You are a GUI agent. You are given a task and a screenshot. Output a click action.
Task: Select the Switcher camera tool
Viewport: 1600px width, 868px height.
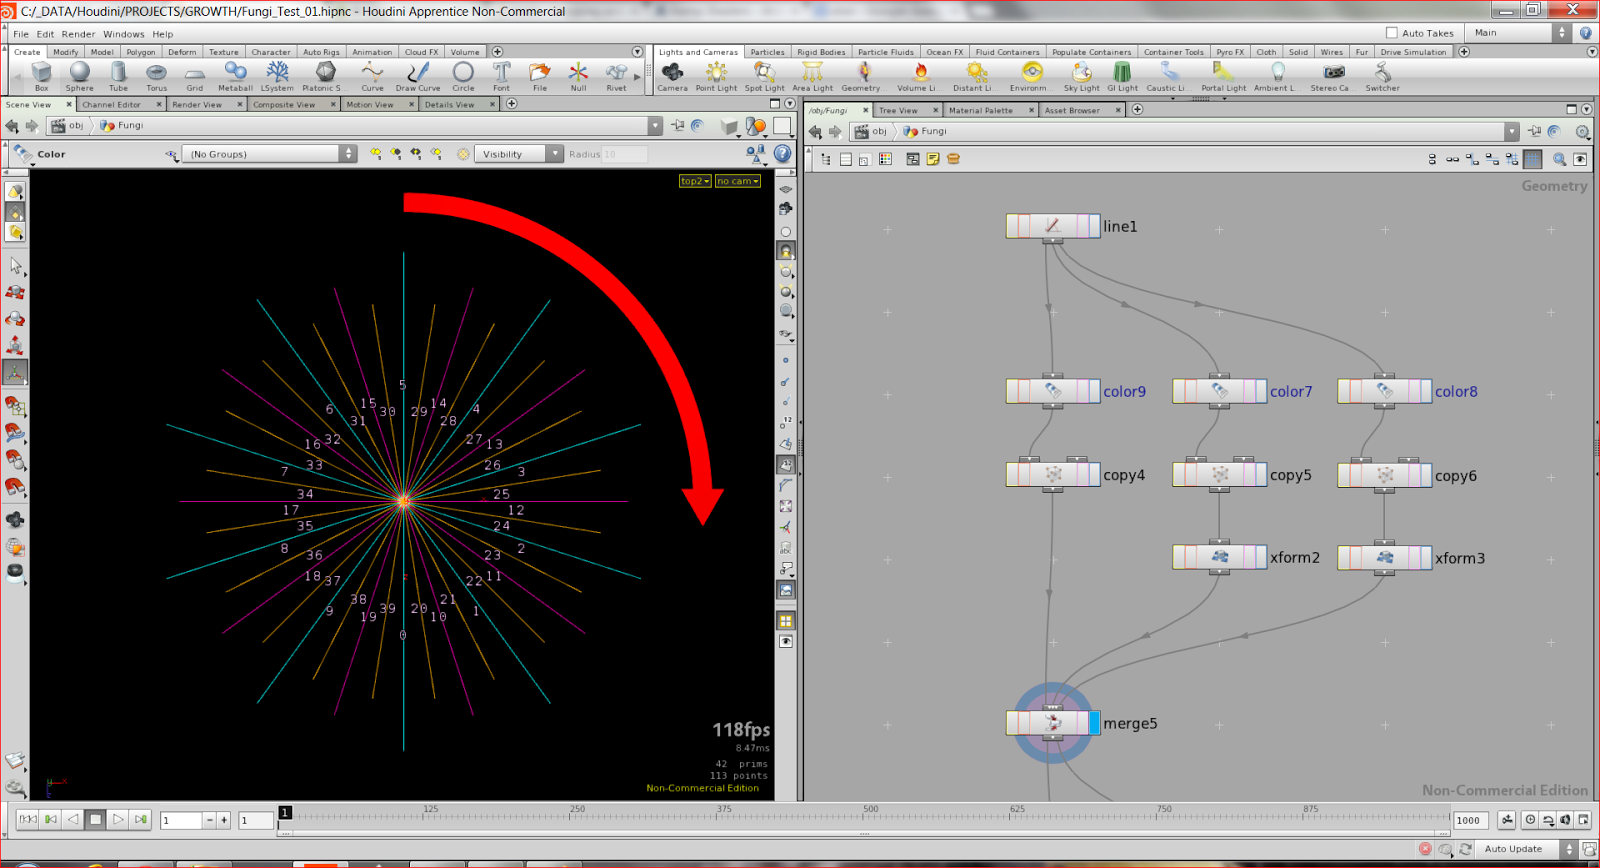[1383, 76]
